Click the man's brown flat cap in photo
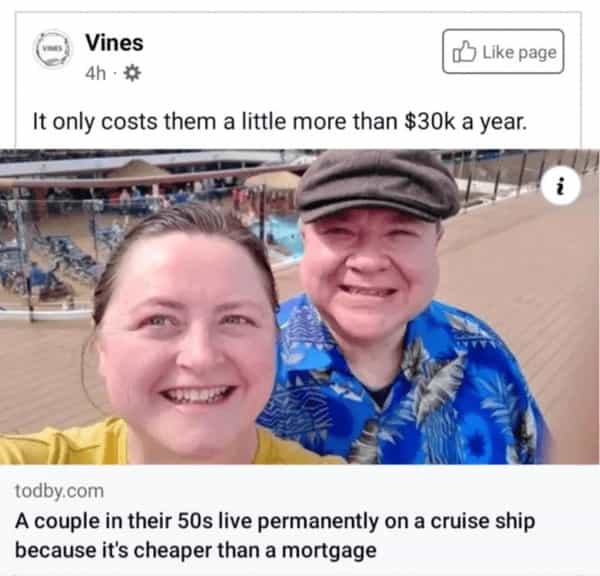 click(x=377, y=185)
